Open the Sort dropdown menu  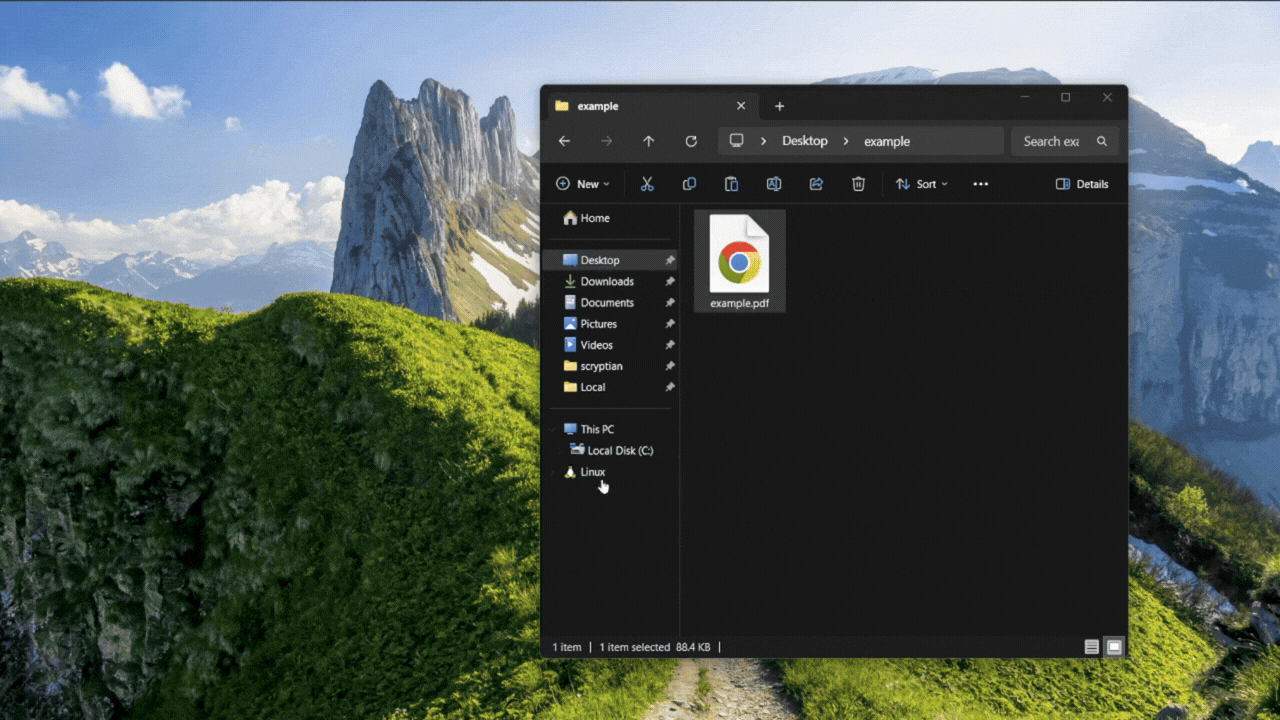click(921, 184)
